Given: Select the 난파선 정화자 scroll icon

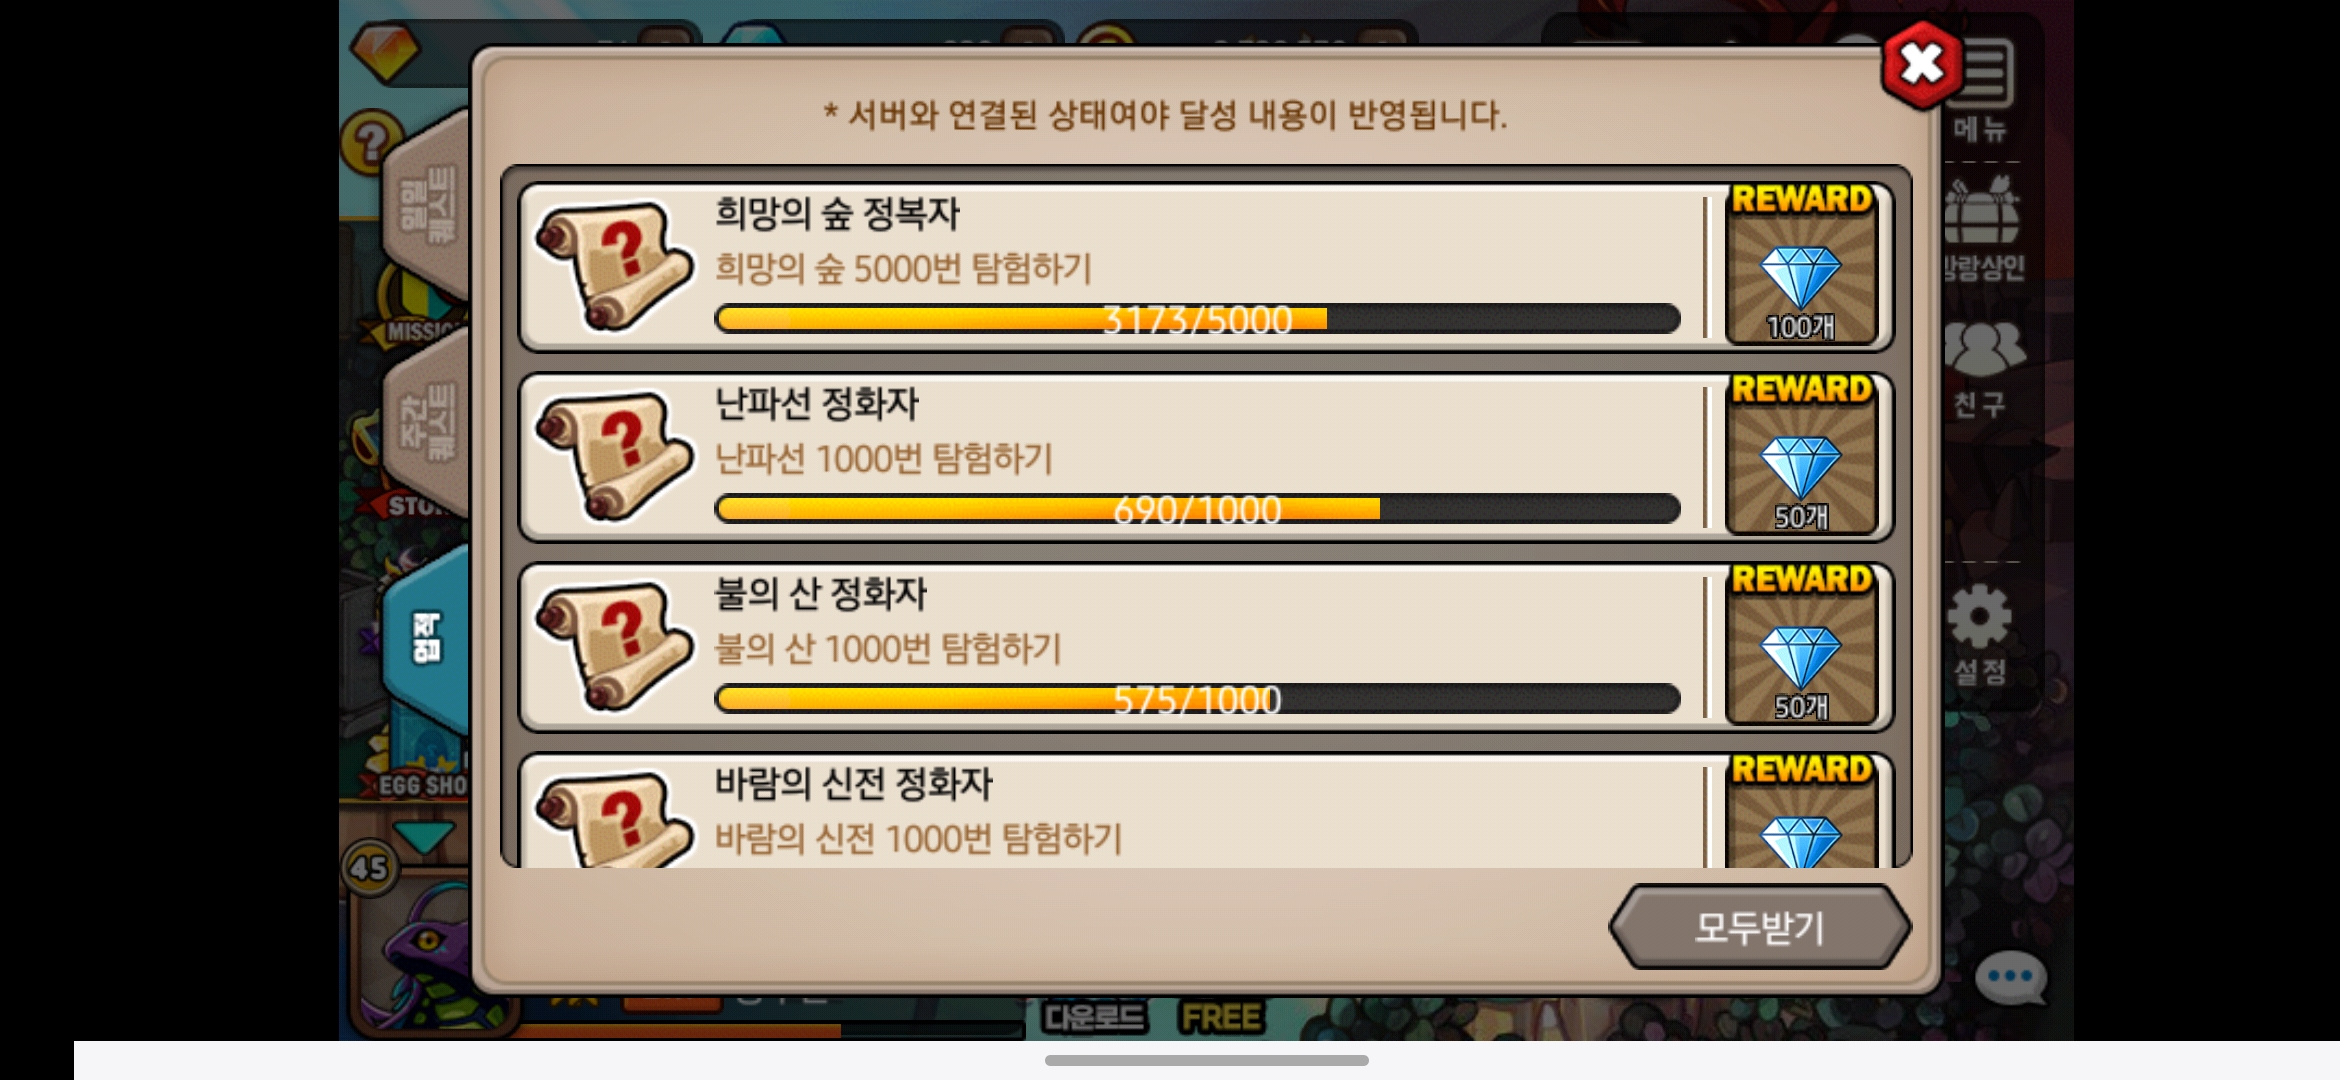Looking at the screenshot, I should coord(613,456).
